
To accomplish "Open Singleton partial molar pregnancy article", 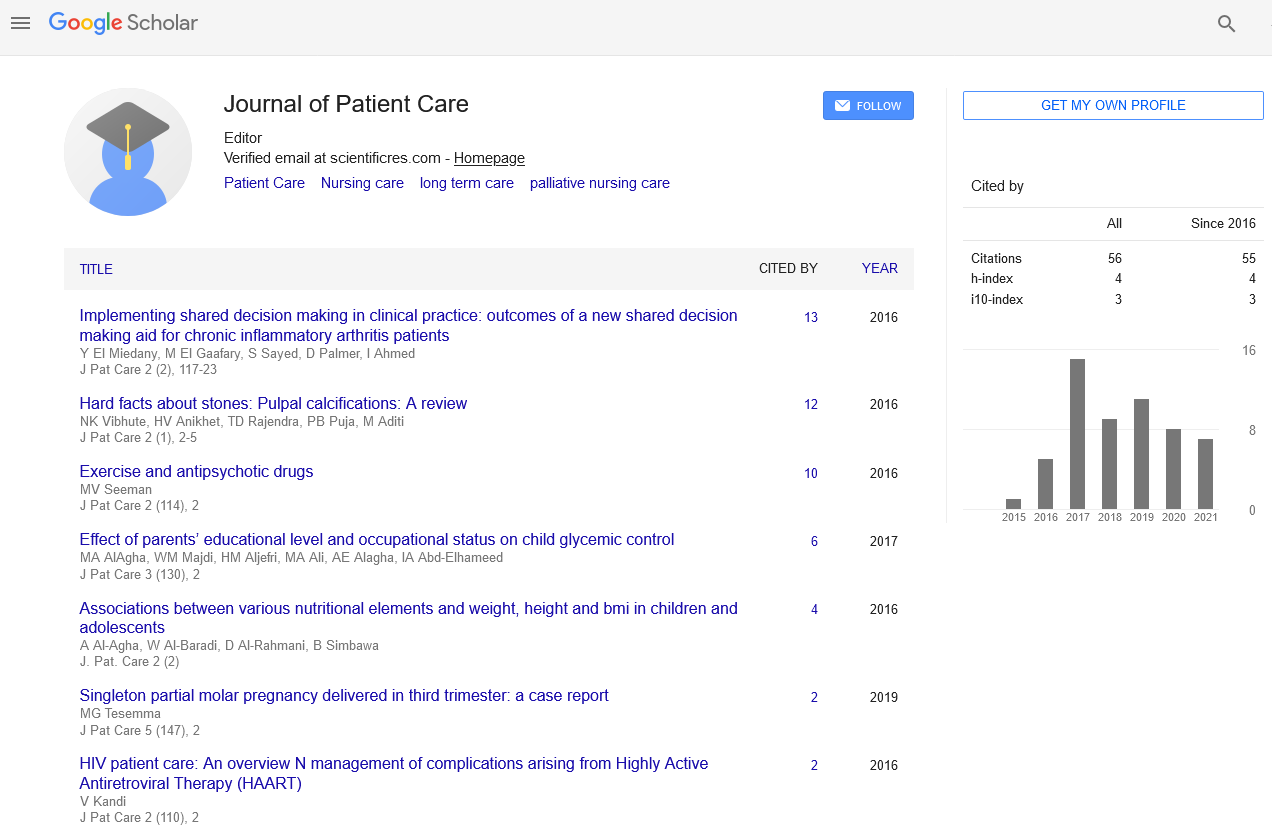I will click(344, 695).
